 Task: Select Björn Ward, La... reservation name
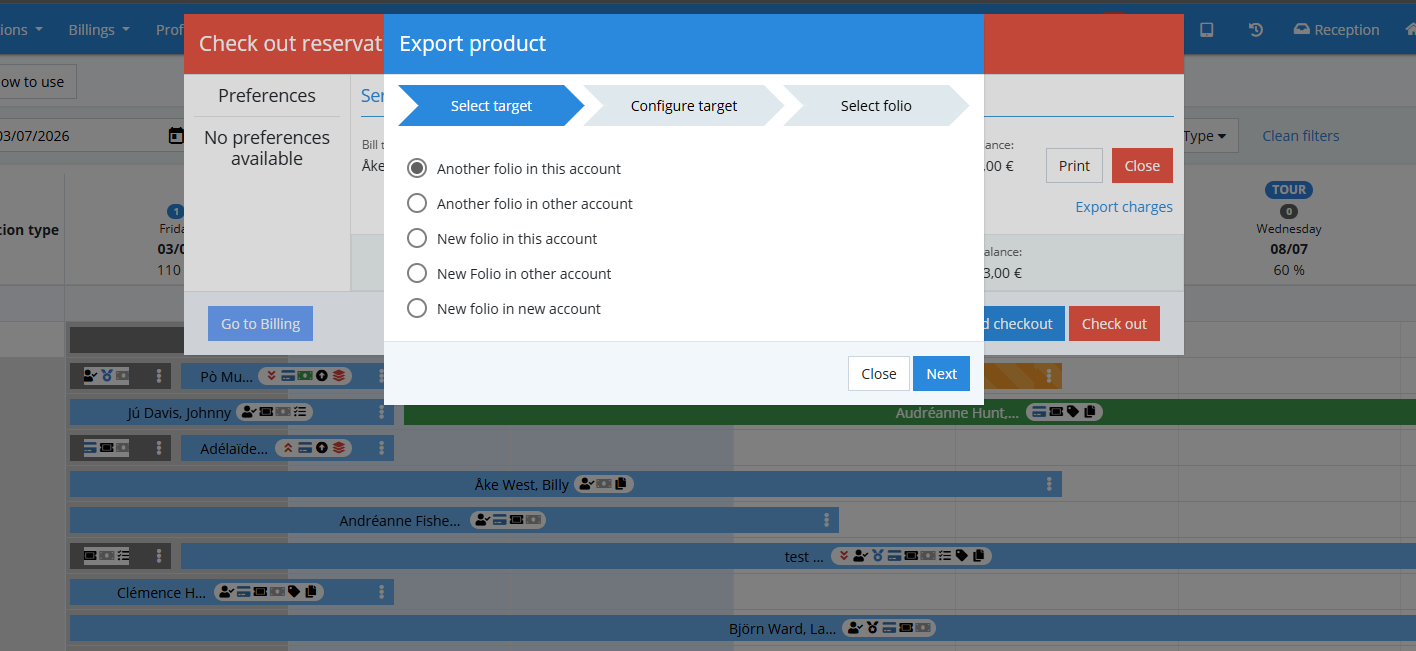click(782, 629)
